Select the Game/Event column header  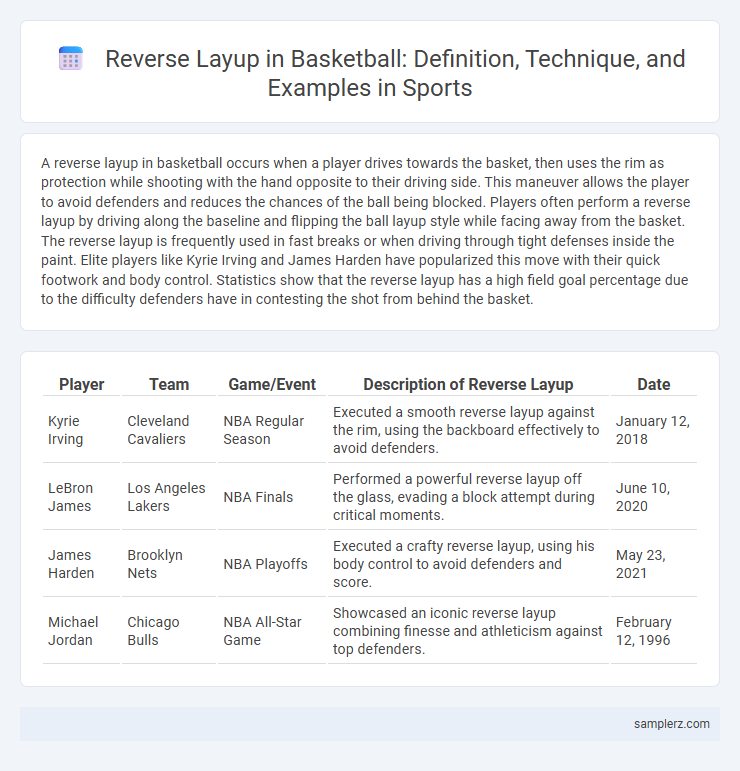(x=272, y=384)
